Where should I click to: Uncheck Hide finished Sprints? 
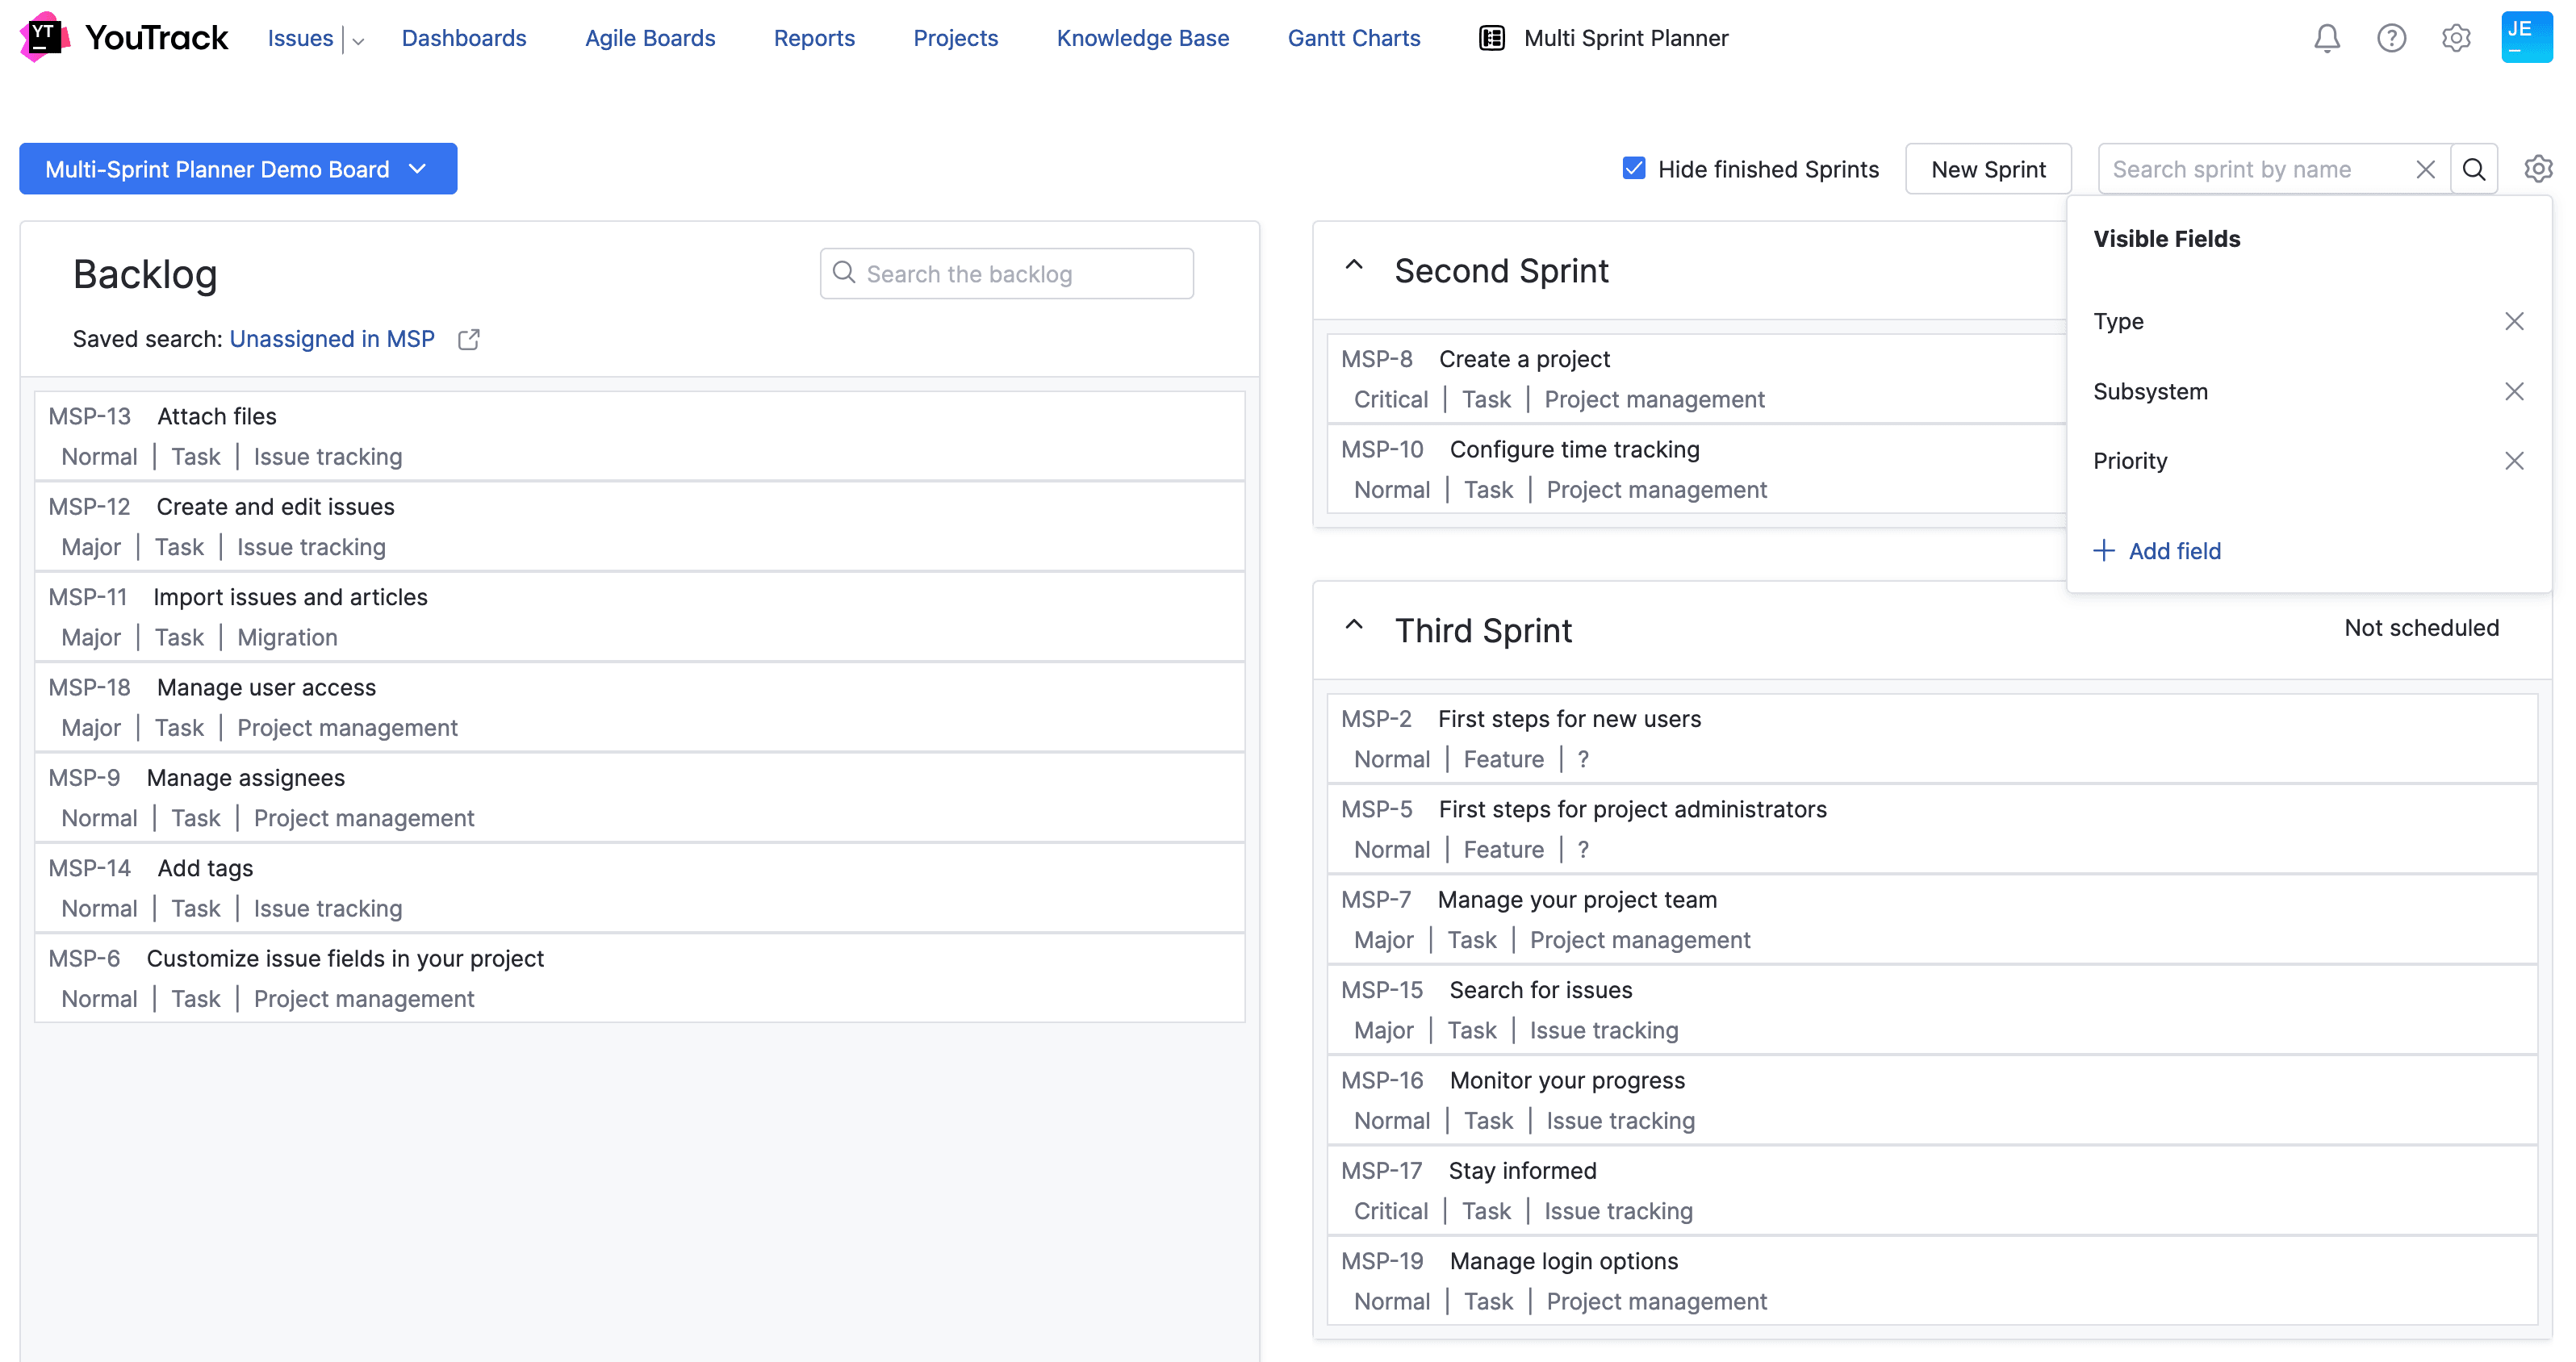[x=1633, y=168]
